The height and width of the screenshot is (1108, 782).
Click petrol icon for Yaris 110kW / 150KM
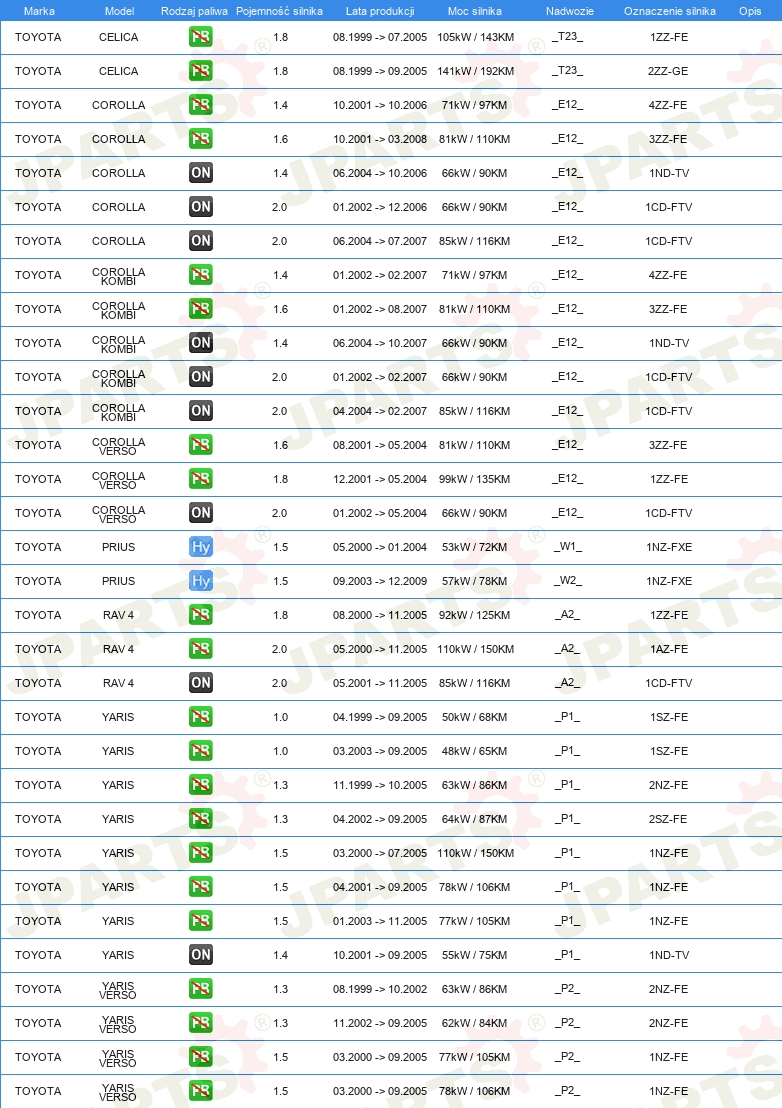click(x=201, y=853)
